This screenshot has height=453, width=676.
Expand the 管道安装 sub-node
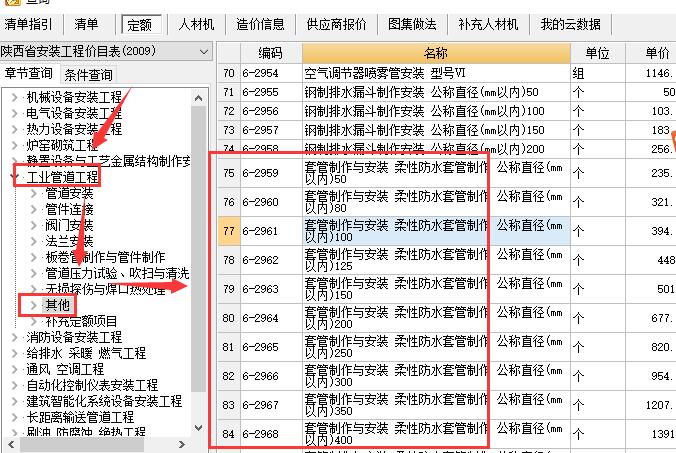pos(34,194)
